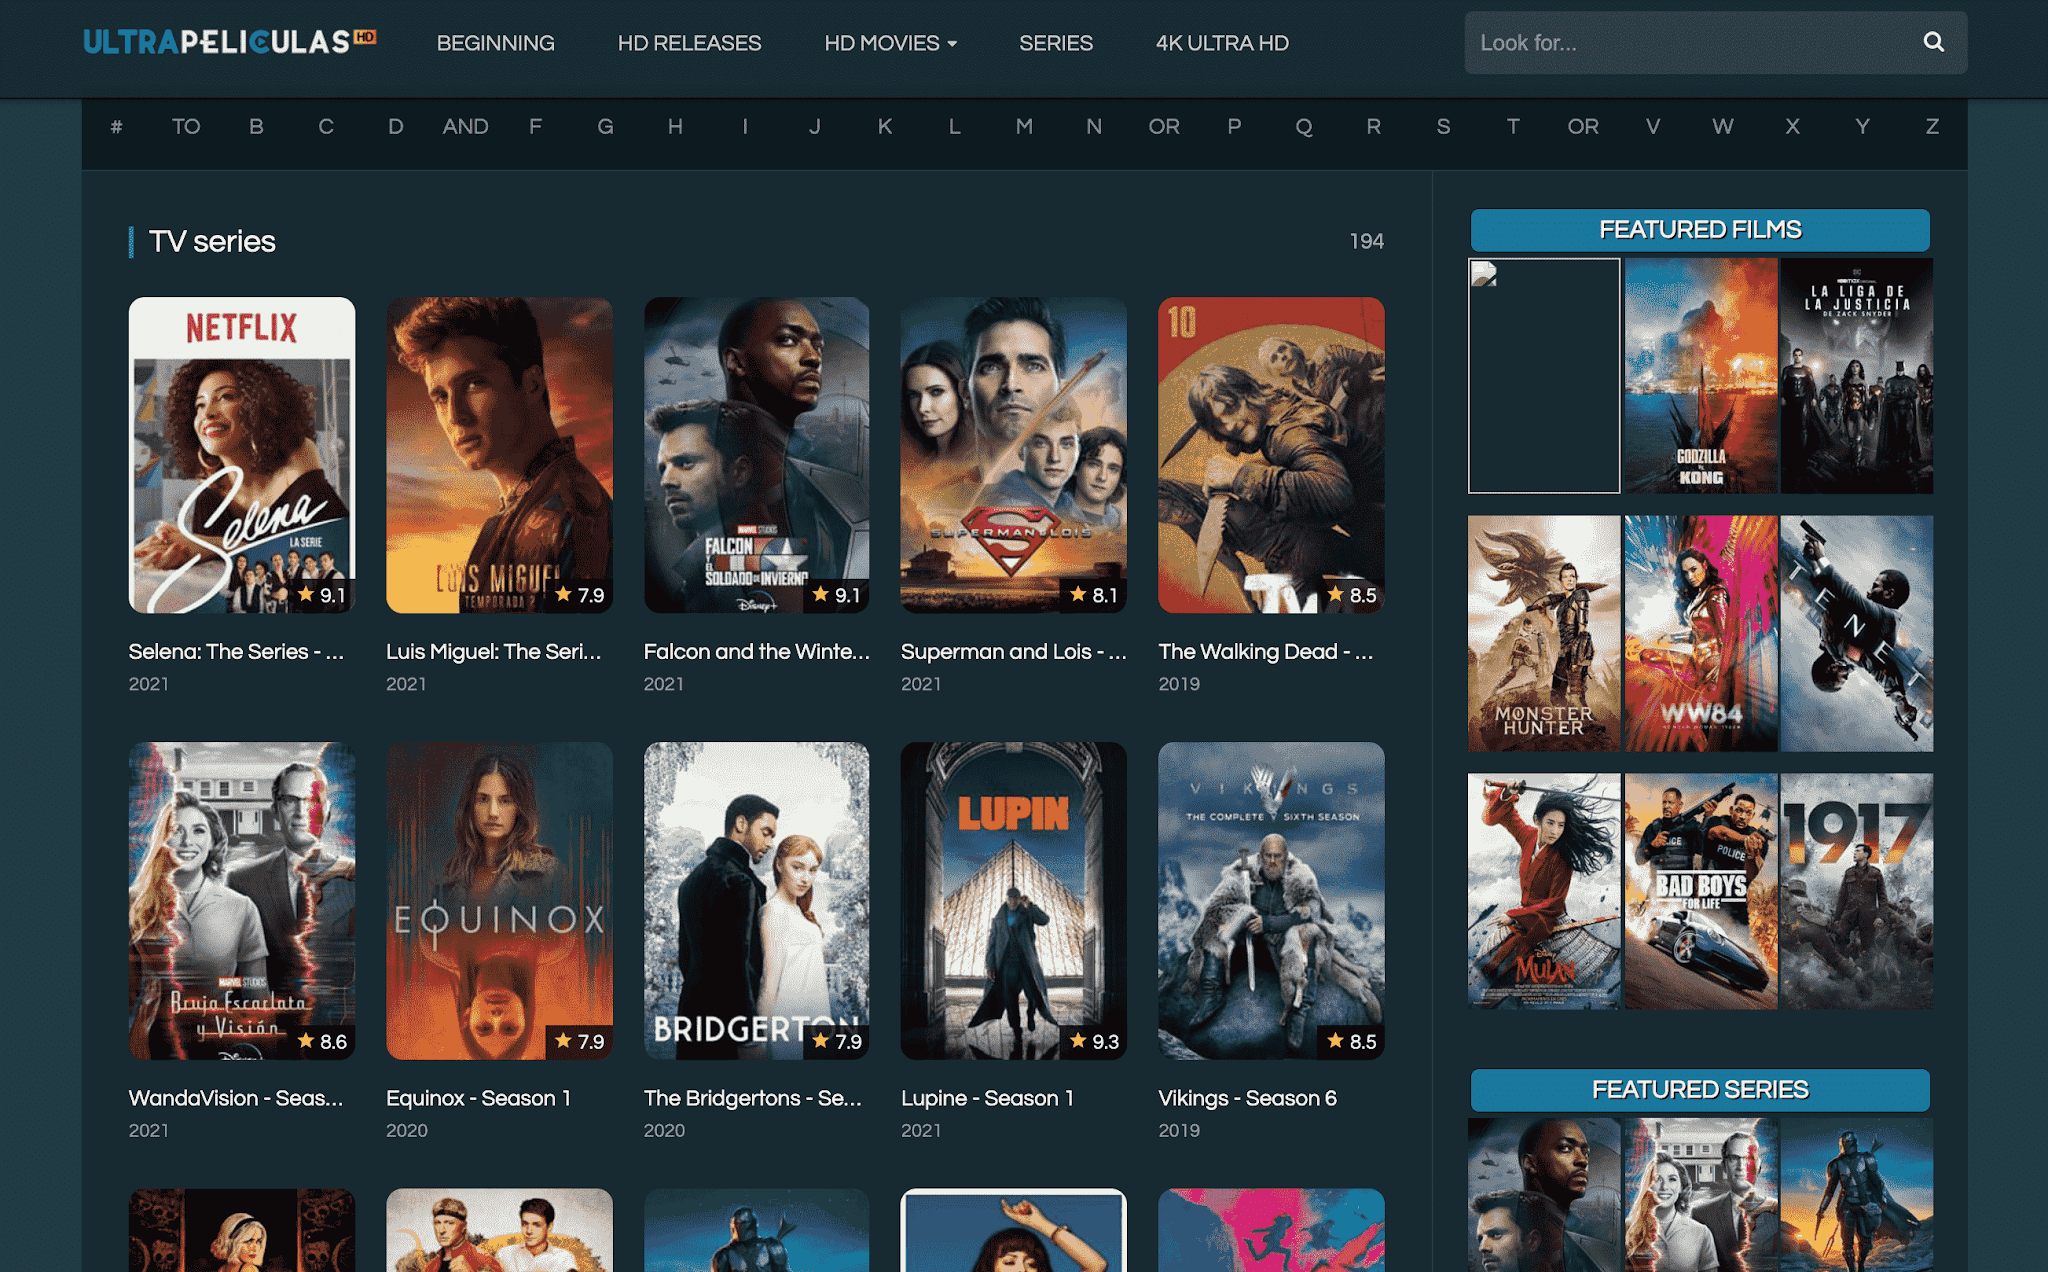Screen dimensions: 2048x1272
Task: Click the search magnifier icon
Action: click(1933, 42)
